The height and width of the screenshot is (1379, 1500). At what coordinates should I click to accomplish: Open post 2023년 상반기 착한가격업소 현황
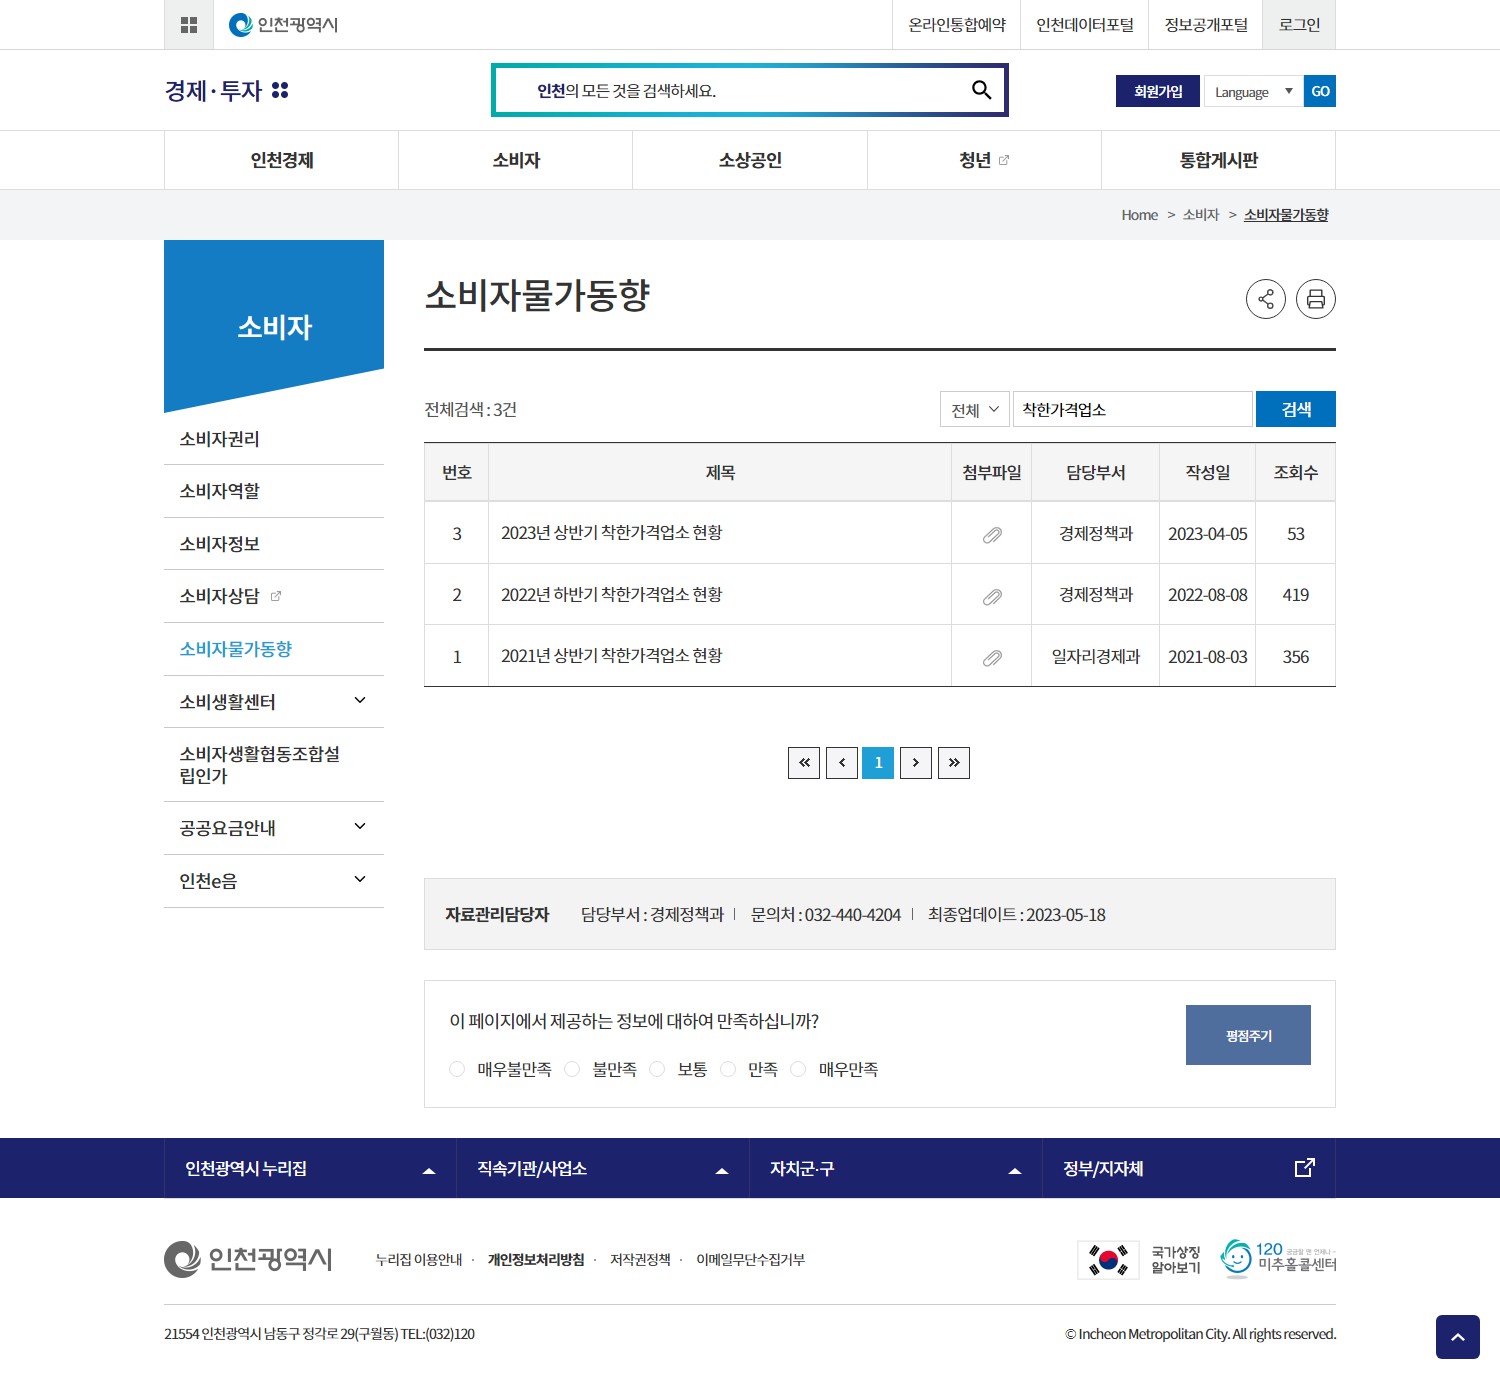(x=612, y=533)
